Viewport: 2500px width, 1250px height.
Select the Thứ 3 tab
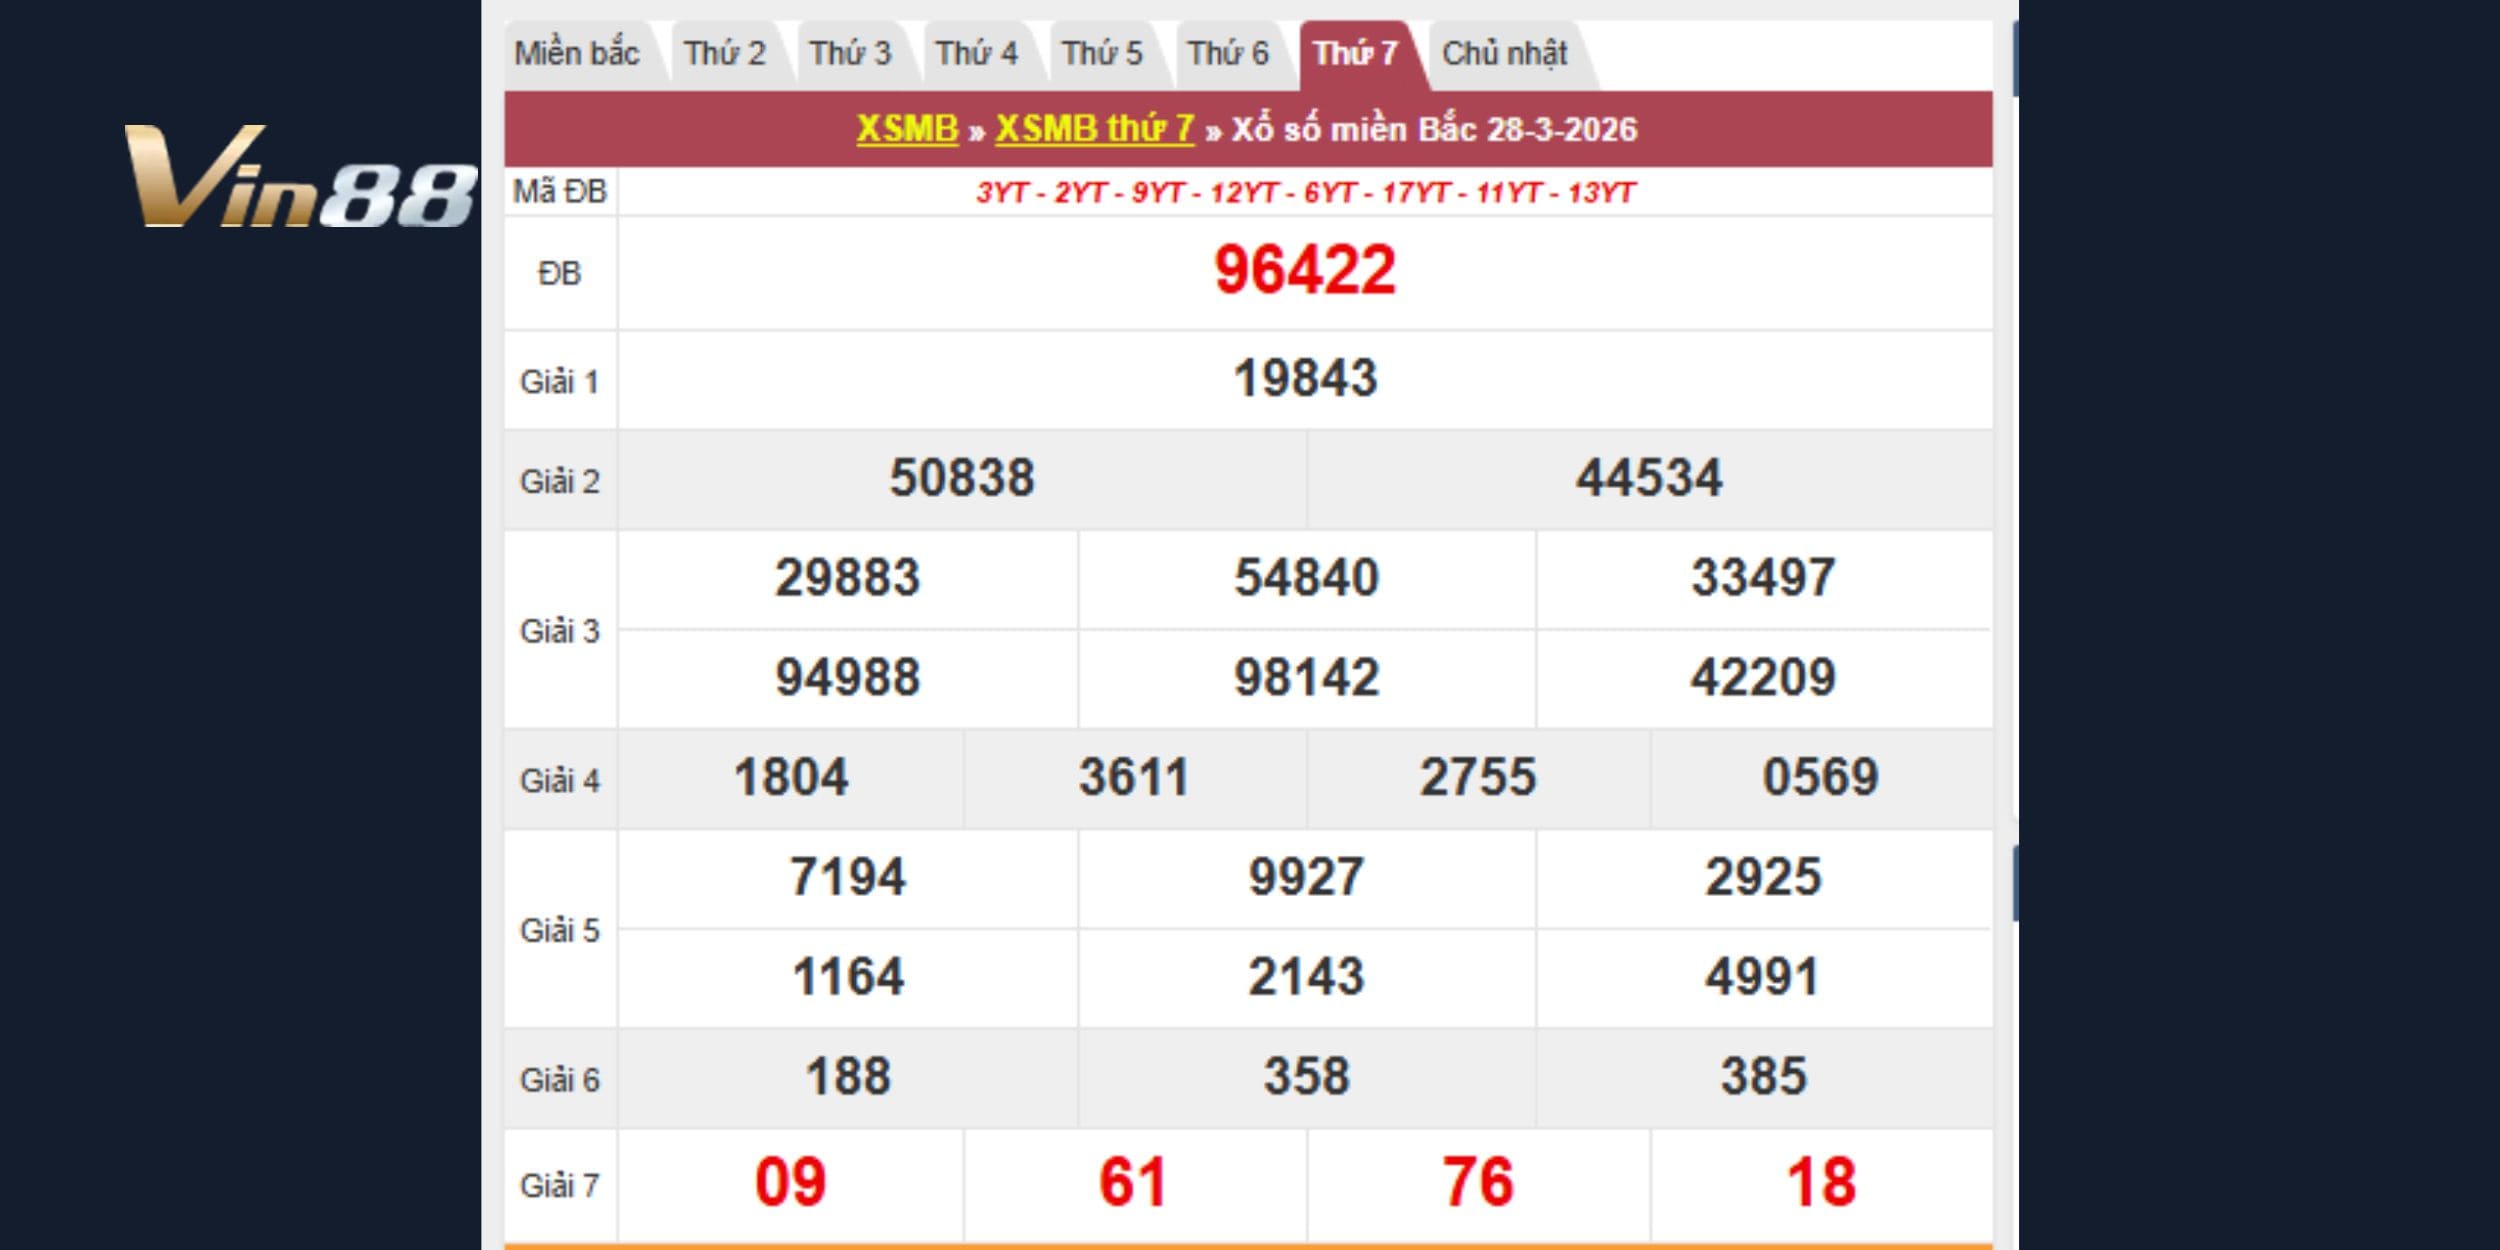point(850,53)
